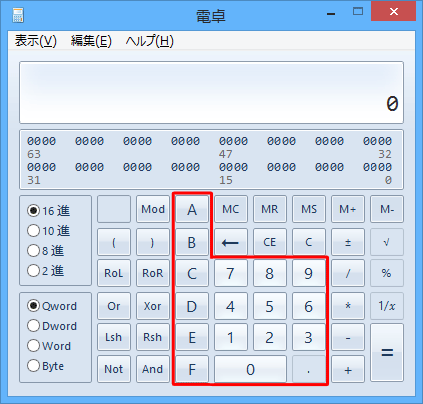The height and width of the screenshot is (404, 423).
Task: Select 16進 hexadecimal mode
Action: coord(49,211)
